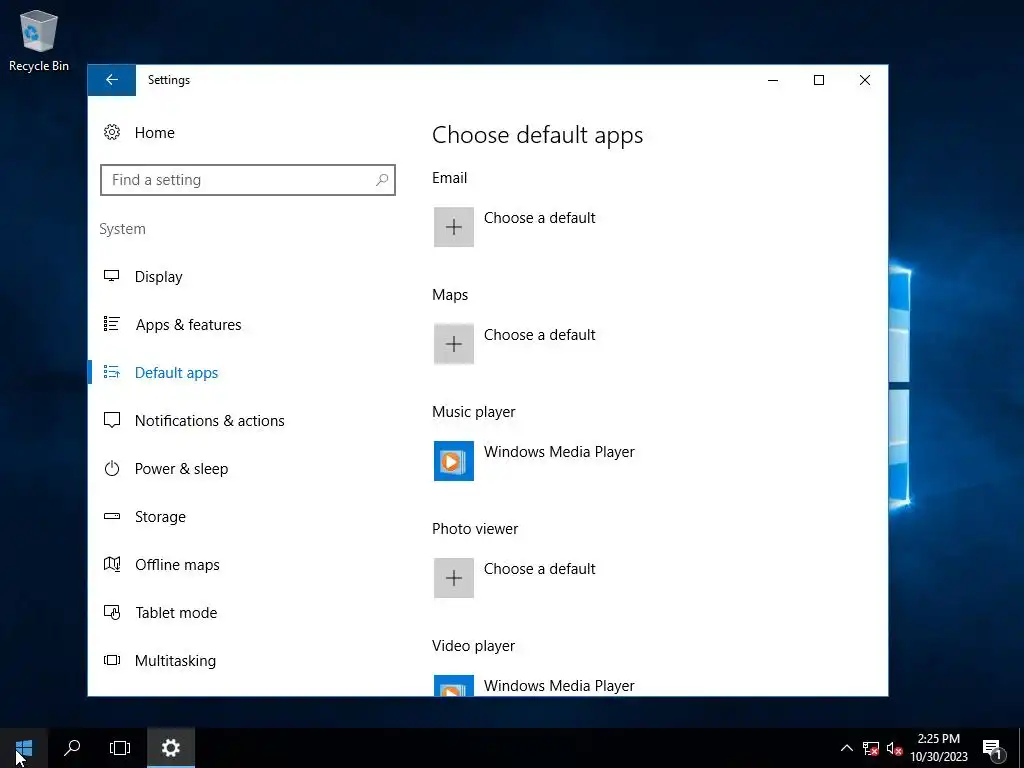
Task: Select the Default apps sidebar icon
Action: pyautogui.click(x=112, y=372)
